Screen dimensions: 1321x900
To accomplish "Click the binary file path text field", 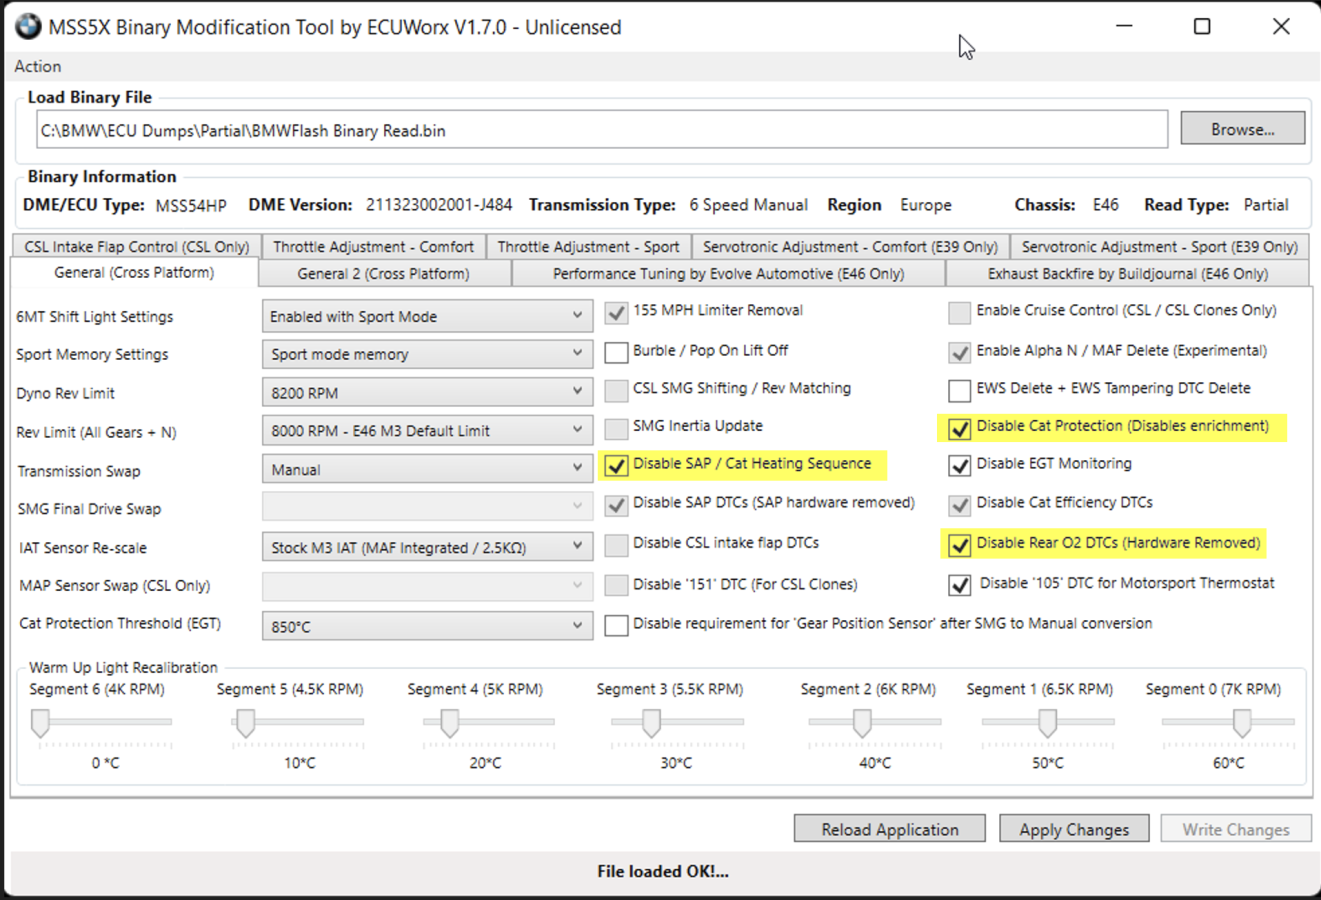I will [x=601, y=130].
